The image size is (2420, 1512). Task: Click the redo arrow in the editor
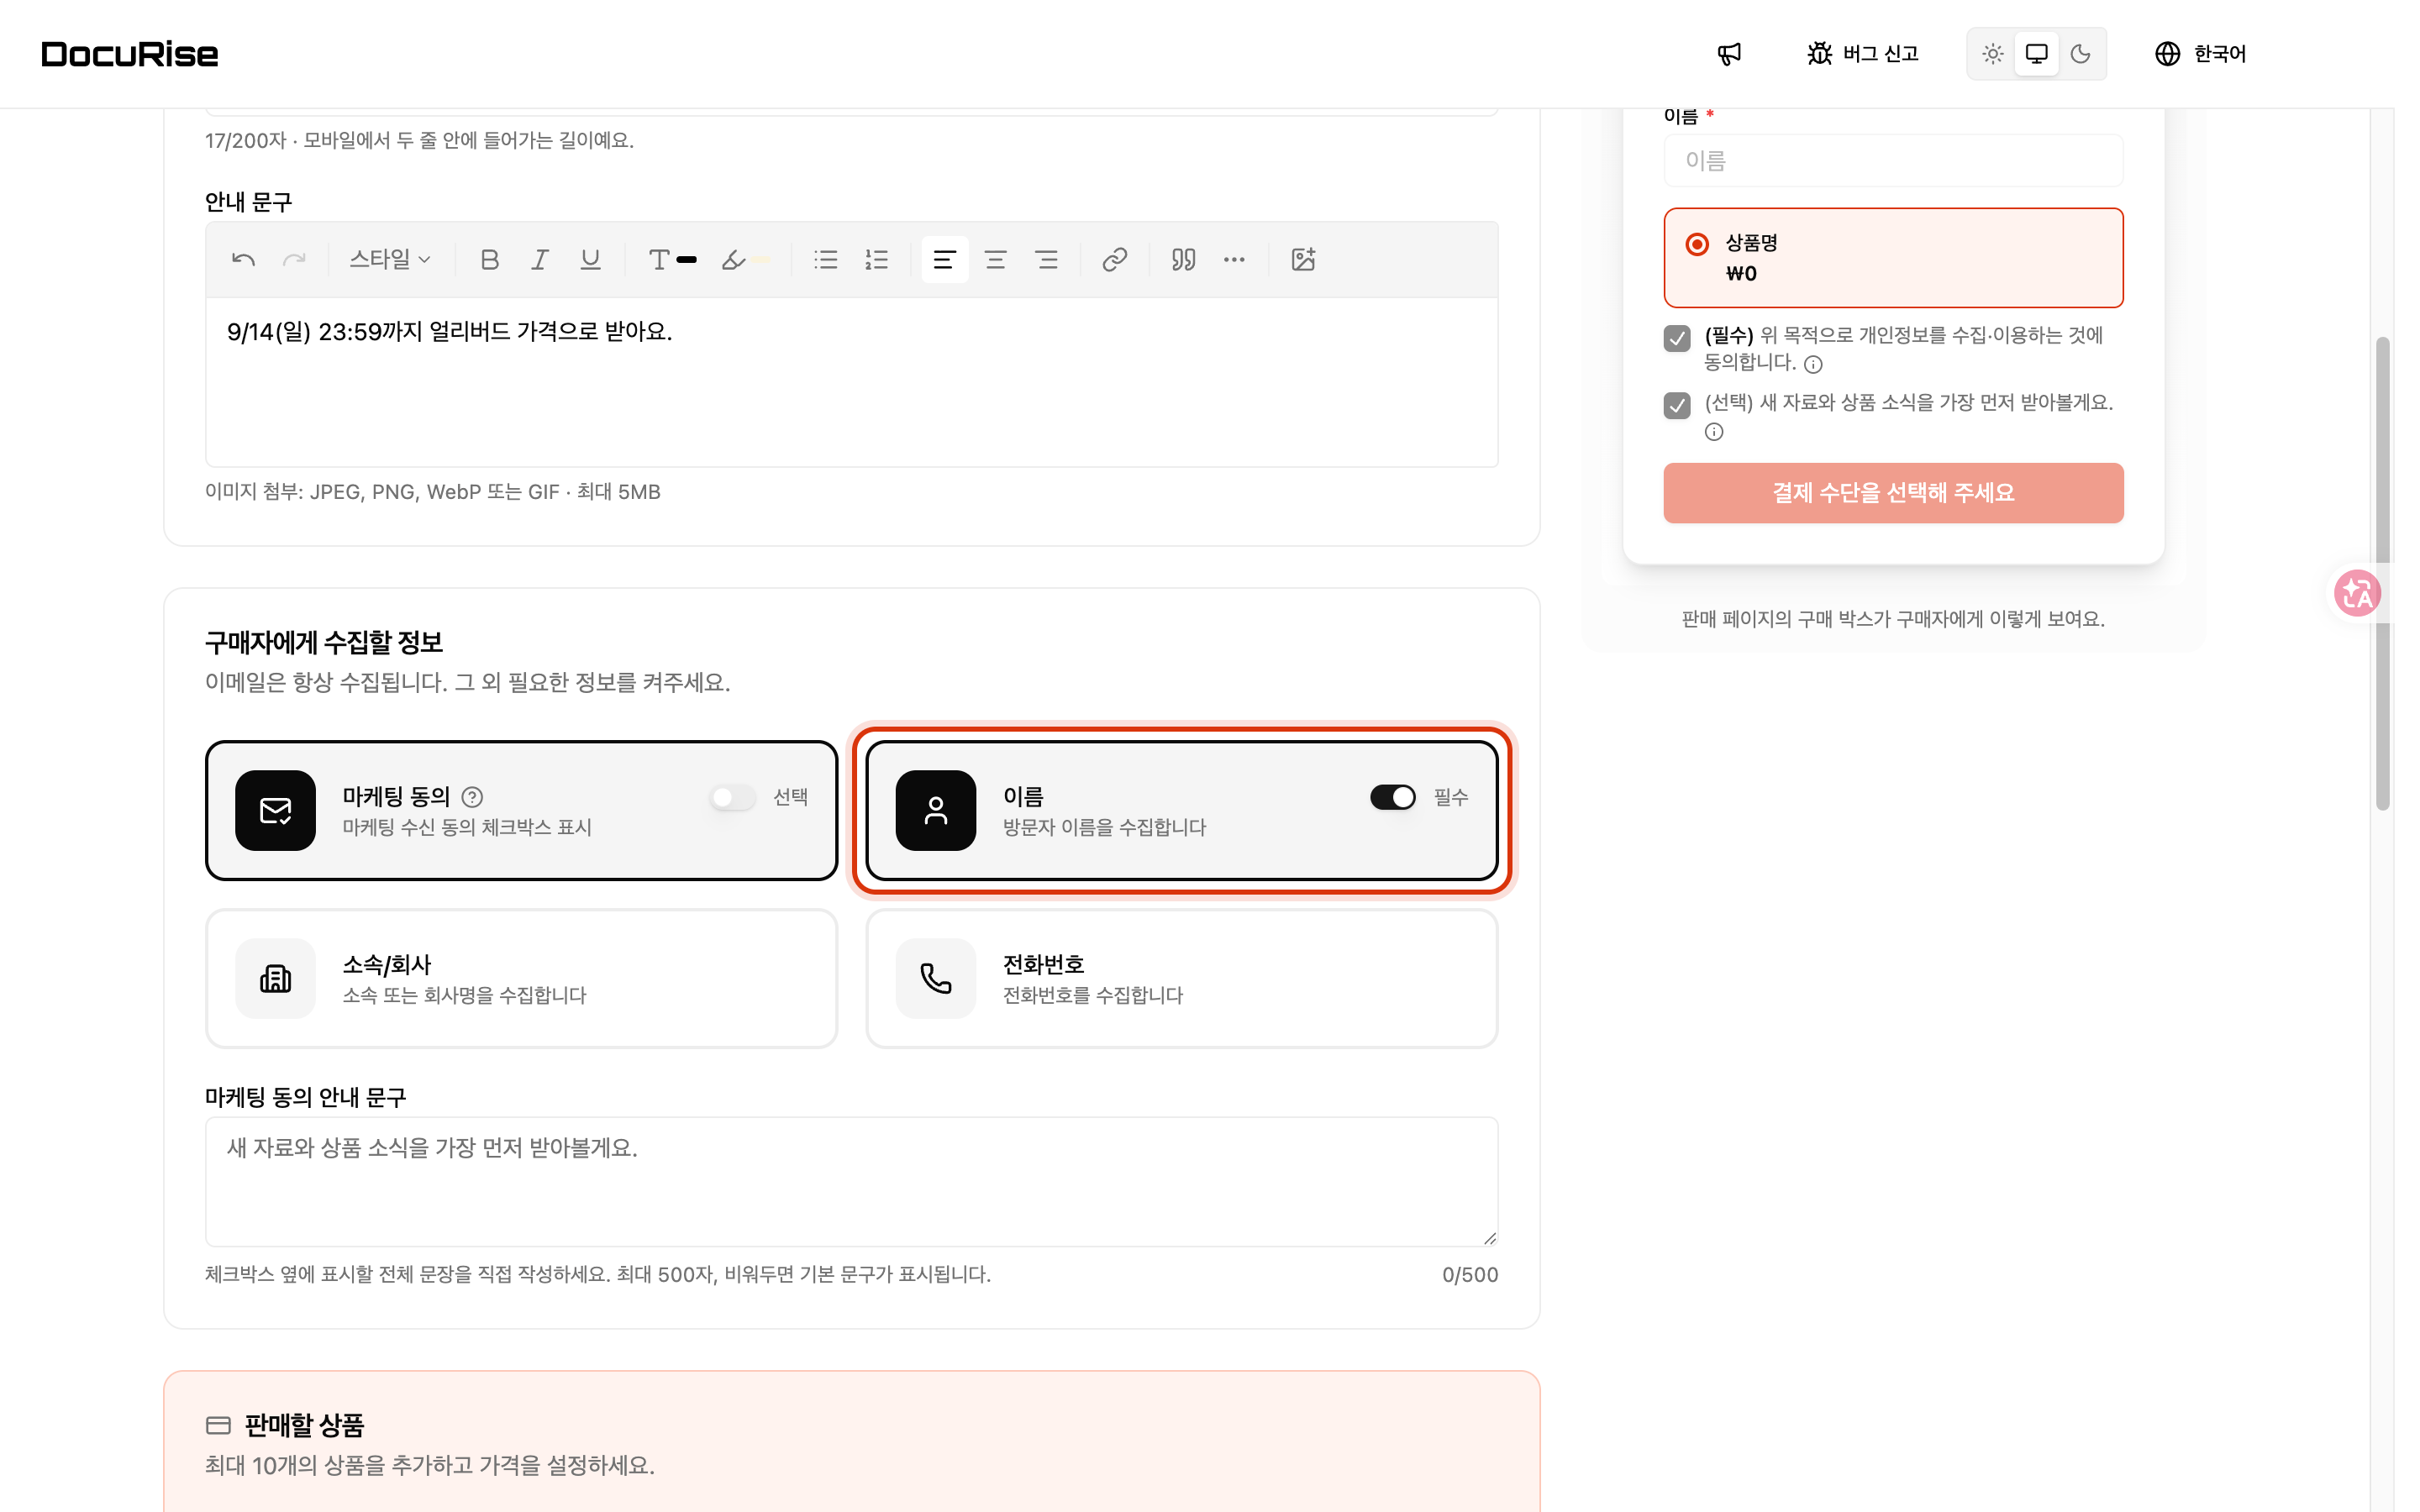[294, 260]
